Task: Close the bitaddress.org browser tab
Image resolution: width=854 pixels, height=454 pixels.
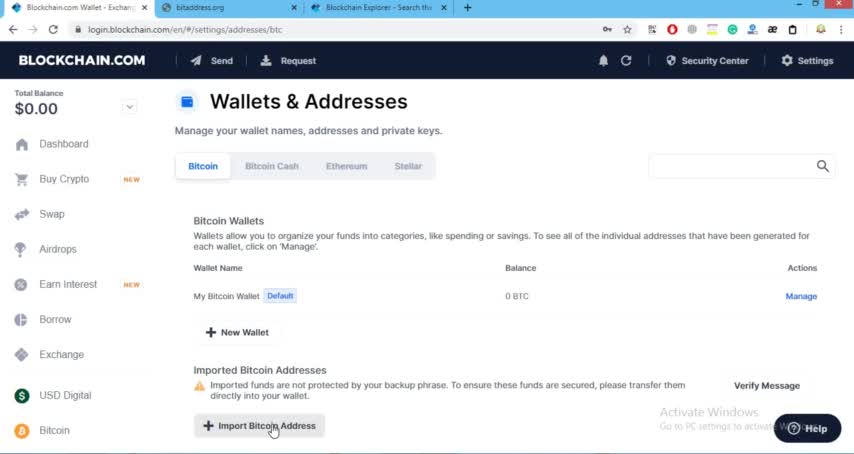Action: pos(294,8)
